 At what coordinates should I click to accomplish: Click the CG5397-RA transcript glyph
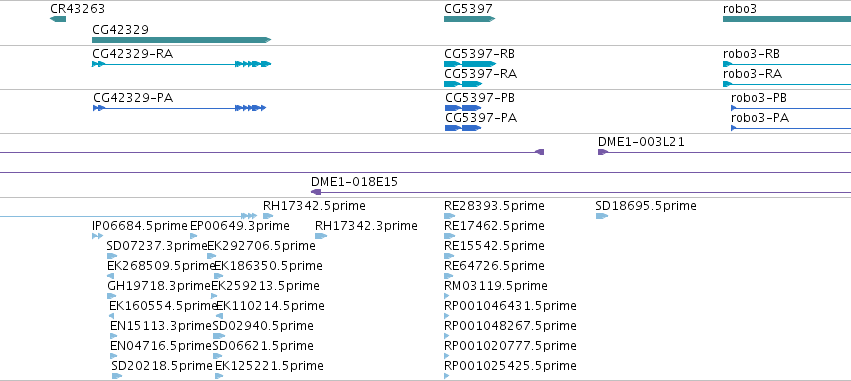click(463, 84)
